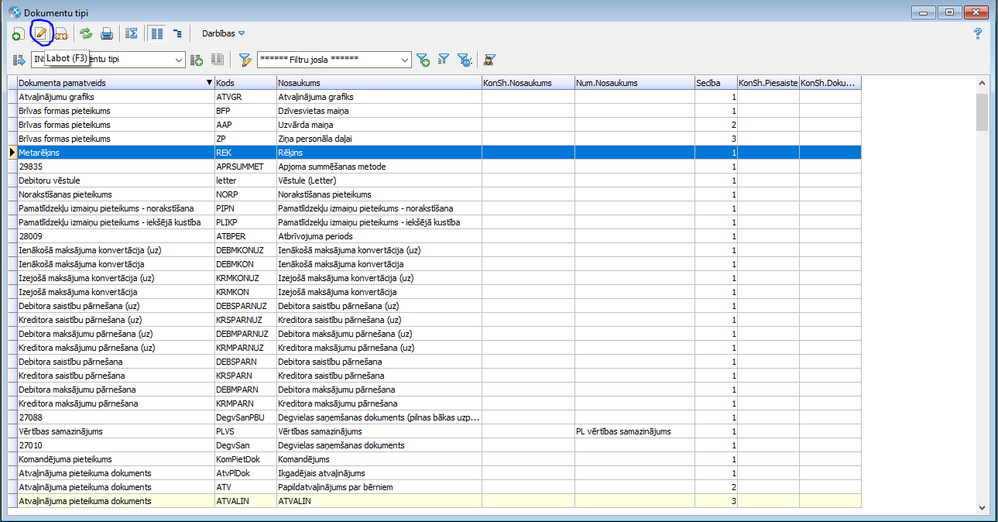
Task: Click the filter funnel with pencil icon
Action: pyautogui.click(x=244, y=60)
